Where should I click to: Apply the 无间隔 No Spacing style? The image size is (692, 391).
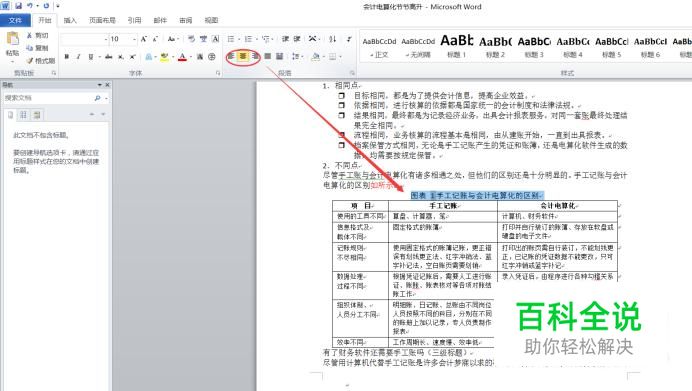[418, 47]
